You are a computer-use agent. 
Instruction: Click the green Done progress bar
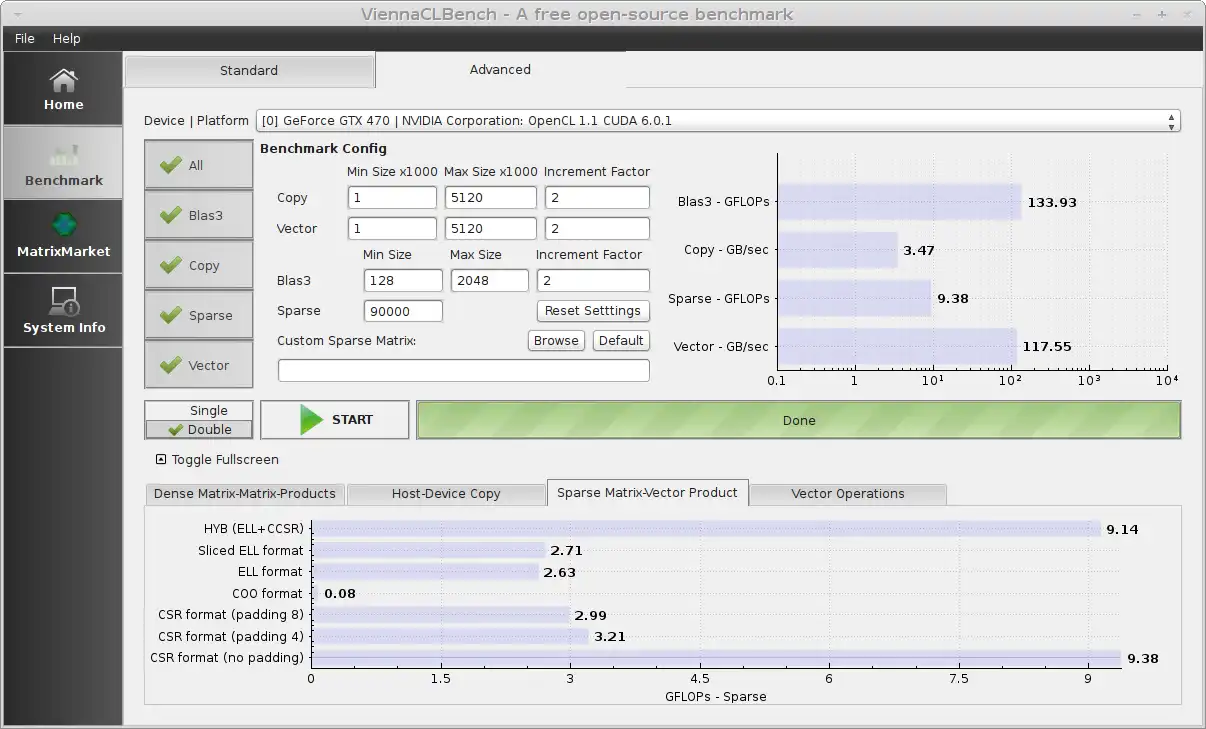click(x=798, y=421)
